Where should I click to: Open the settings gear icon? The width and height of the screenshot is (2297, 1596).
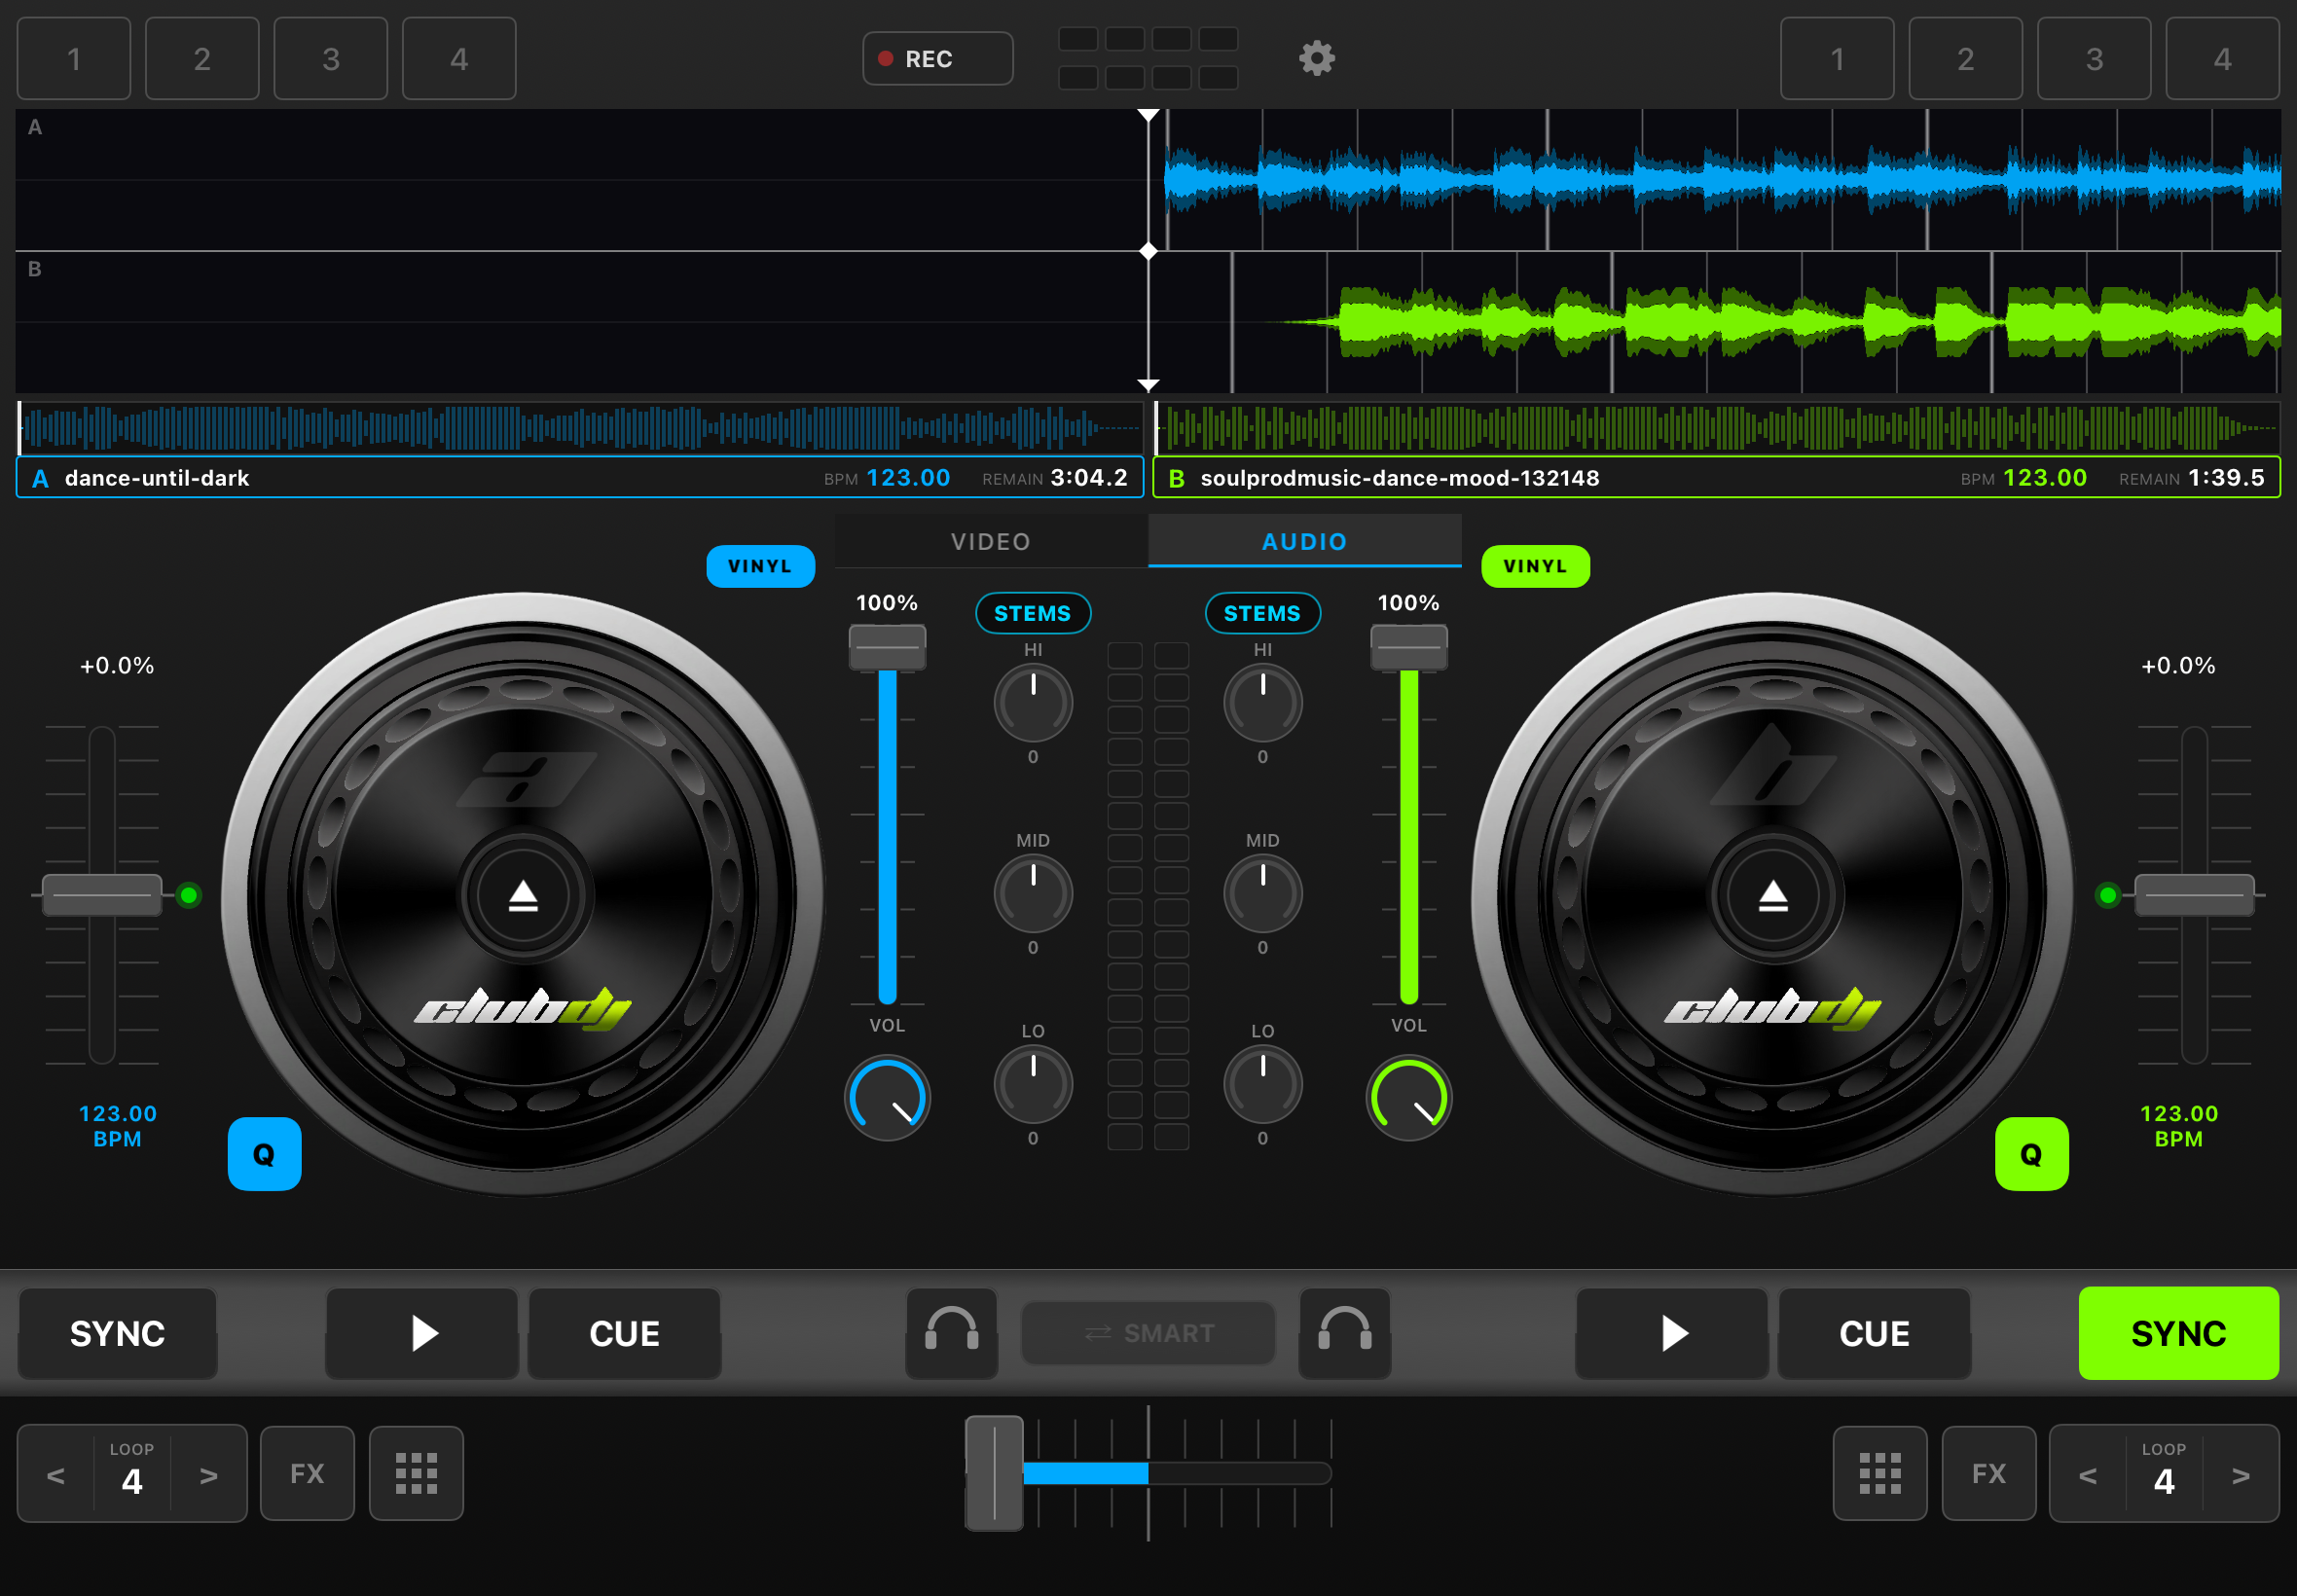pyautogui.click(x=1316, y=58)
